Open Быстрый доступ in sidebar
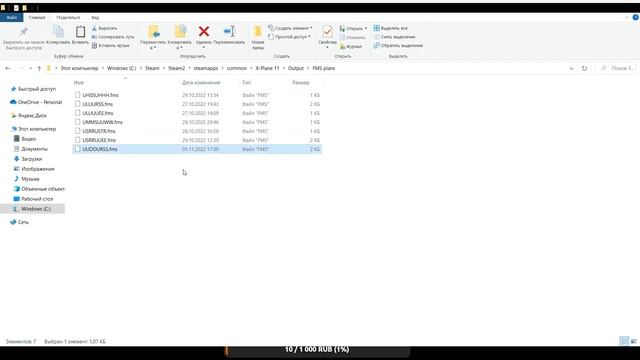This screenshot has height=360, width=640. [33, 89]
